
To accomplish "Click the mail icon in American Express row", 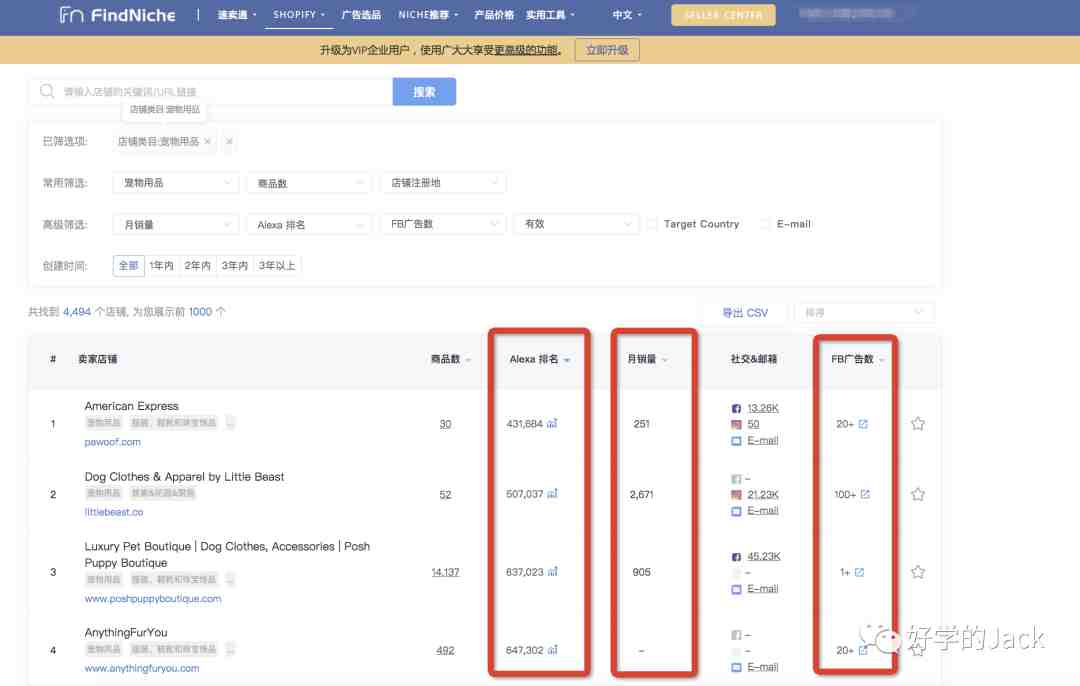I will 736,441.
